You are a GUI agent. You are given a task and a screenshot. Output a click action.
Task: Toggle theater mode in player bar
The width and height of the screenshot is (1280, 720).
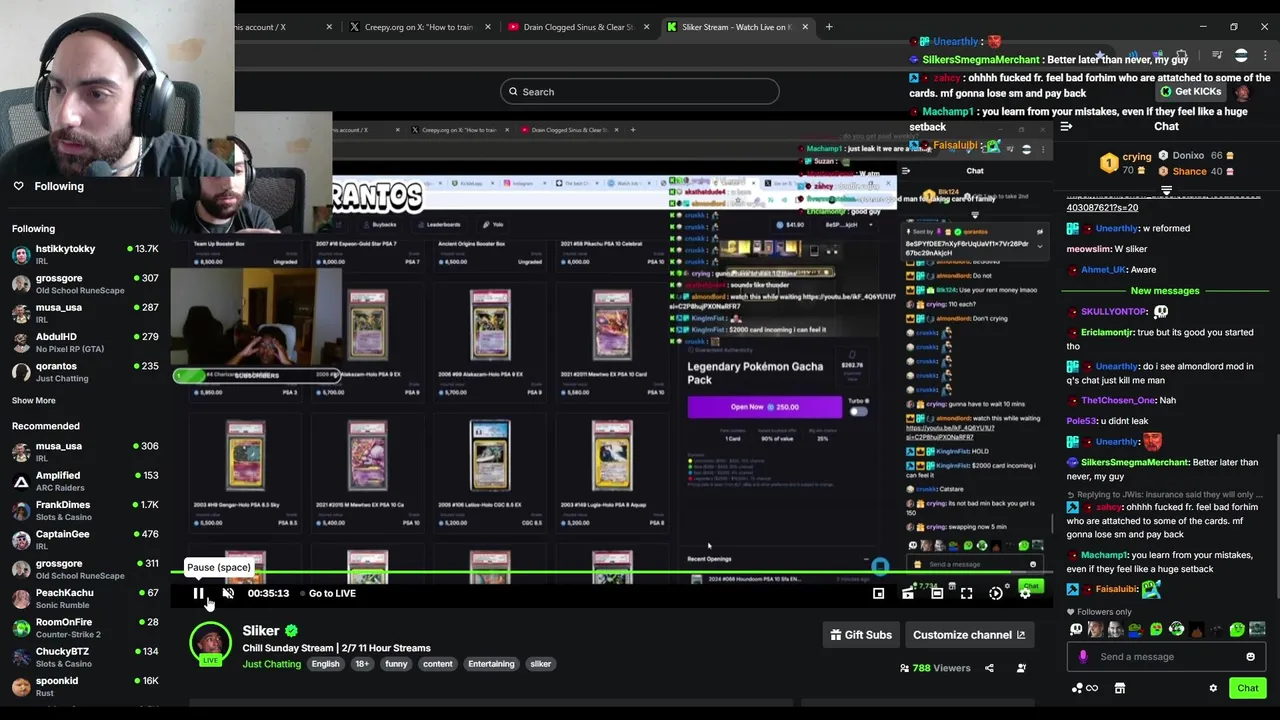pos(937,593)
